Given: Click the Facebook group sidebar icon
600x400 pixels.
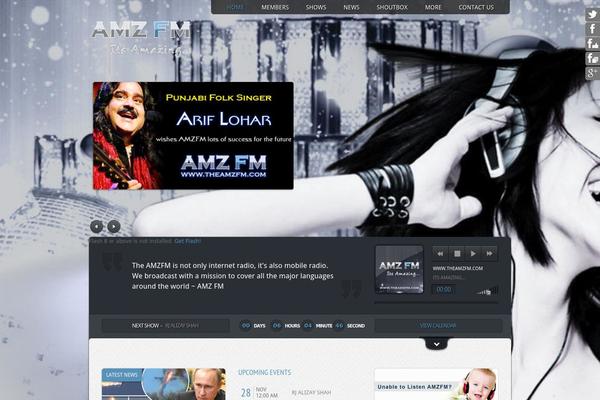Looking at the screenshot, I should coord(592,58).
